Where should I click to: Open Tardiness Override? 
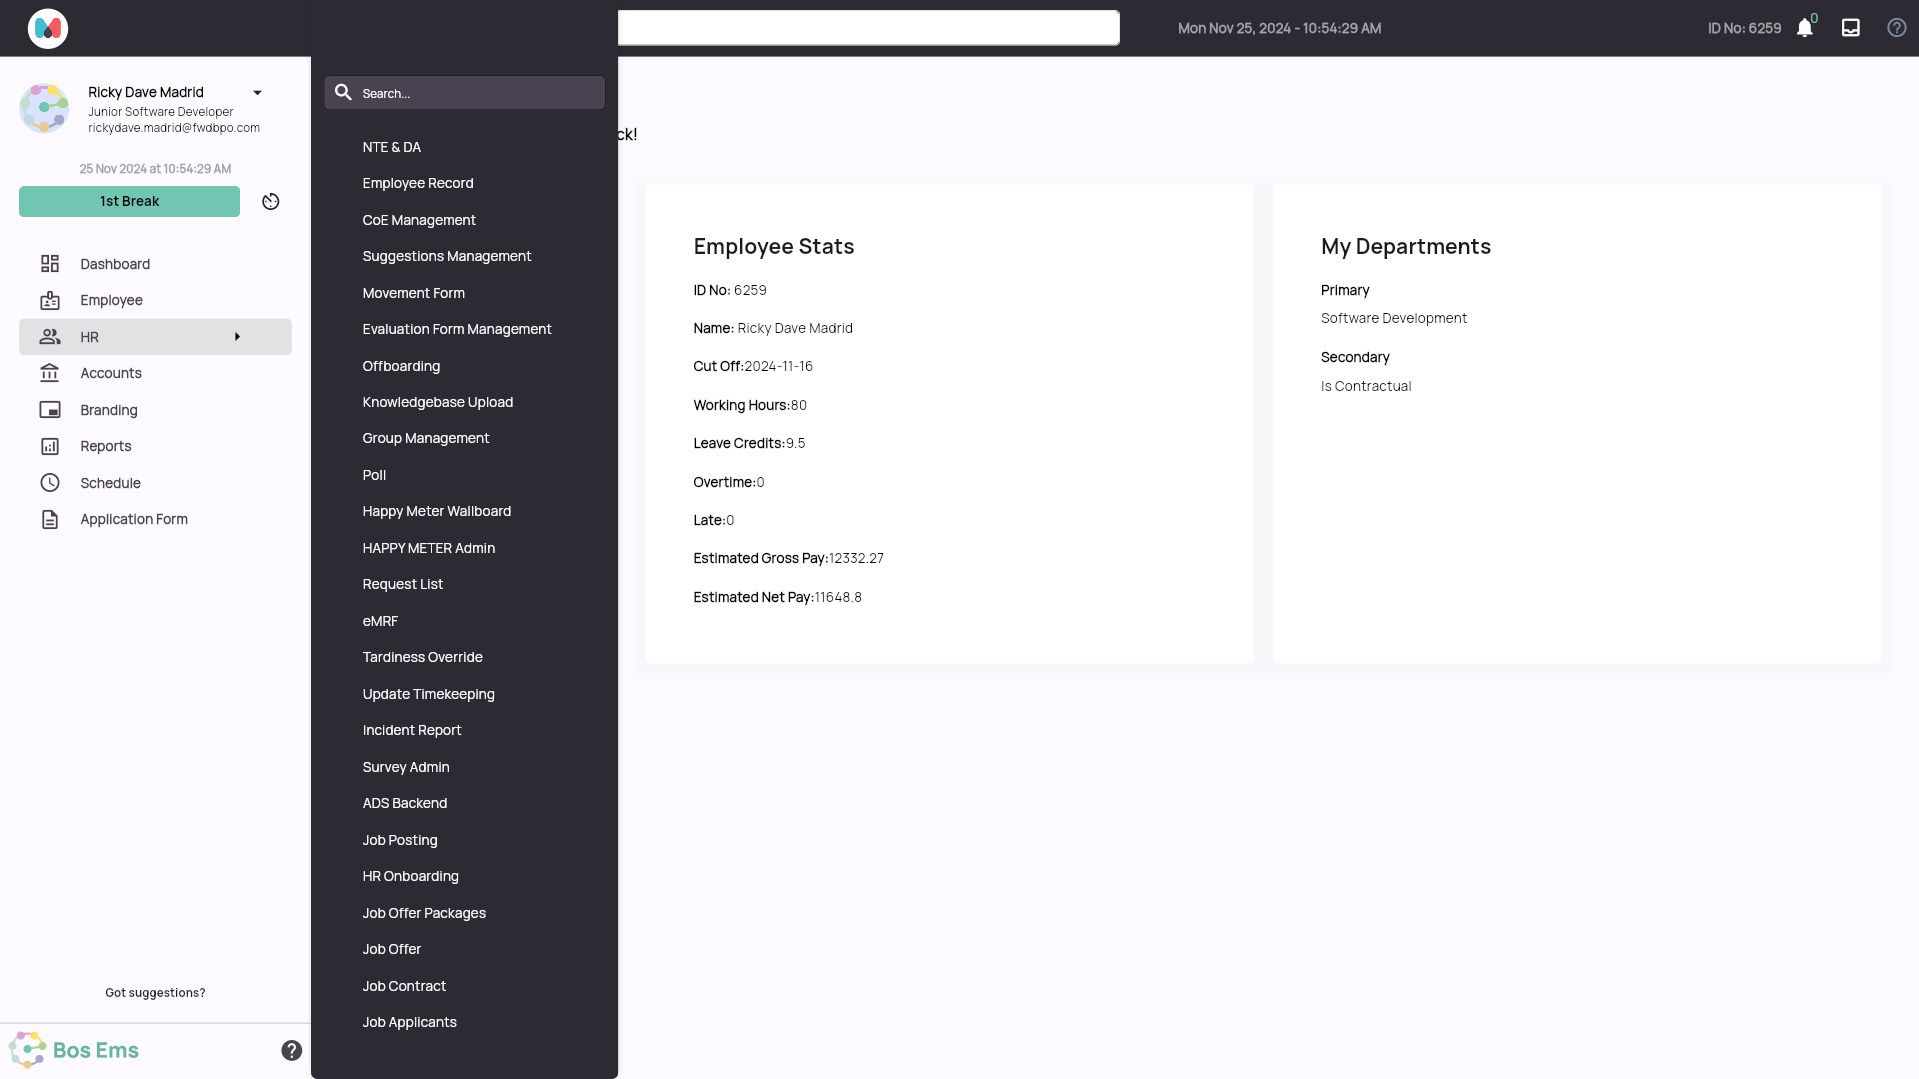(423, 657)
